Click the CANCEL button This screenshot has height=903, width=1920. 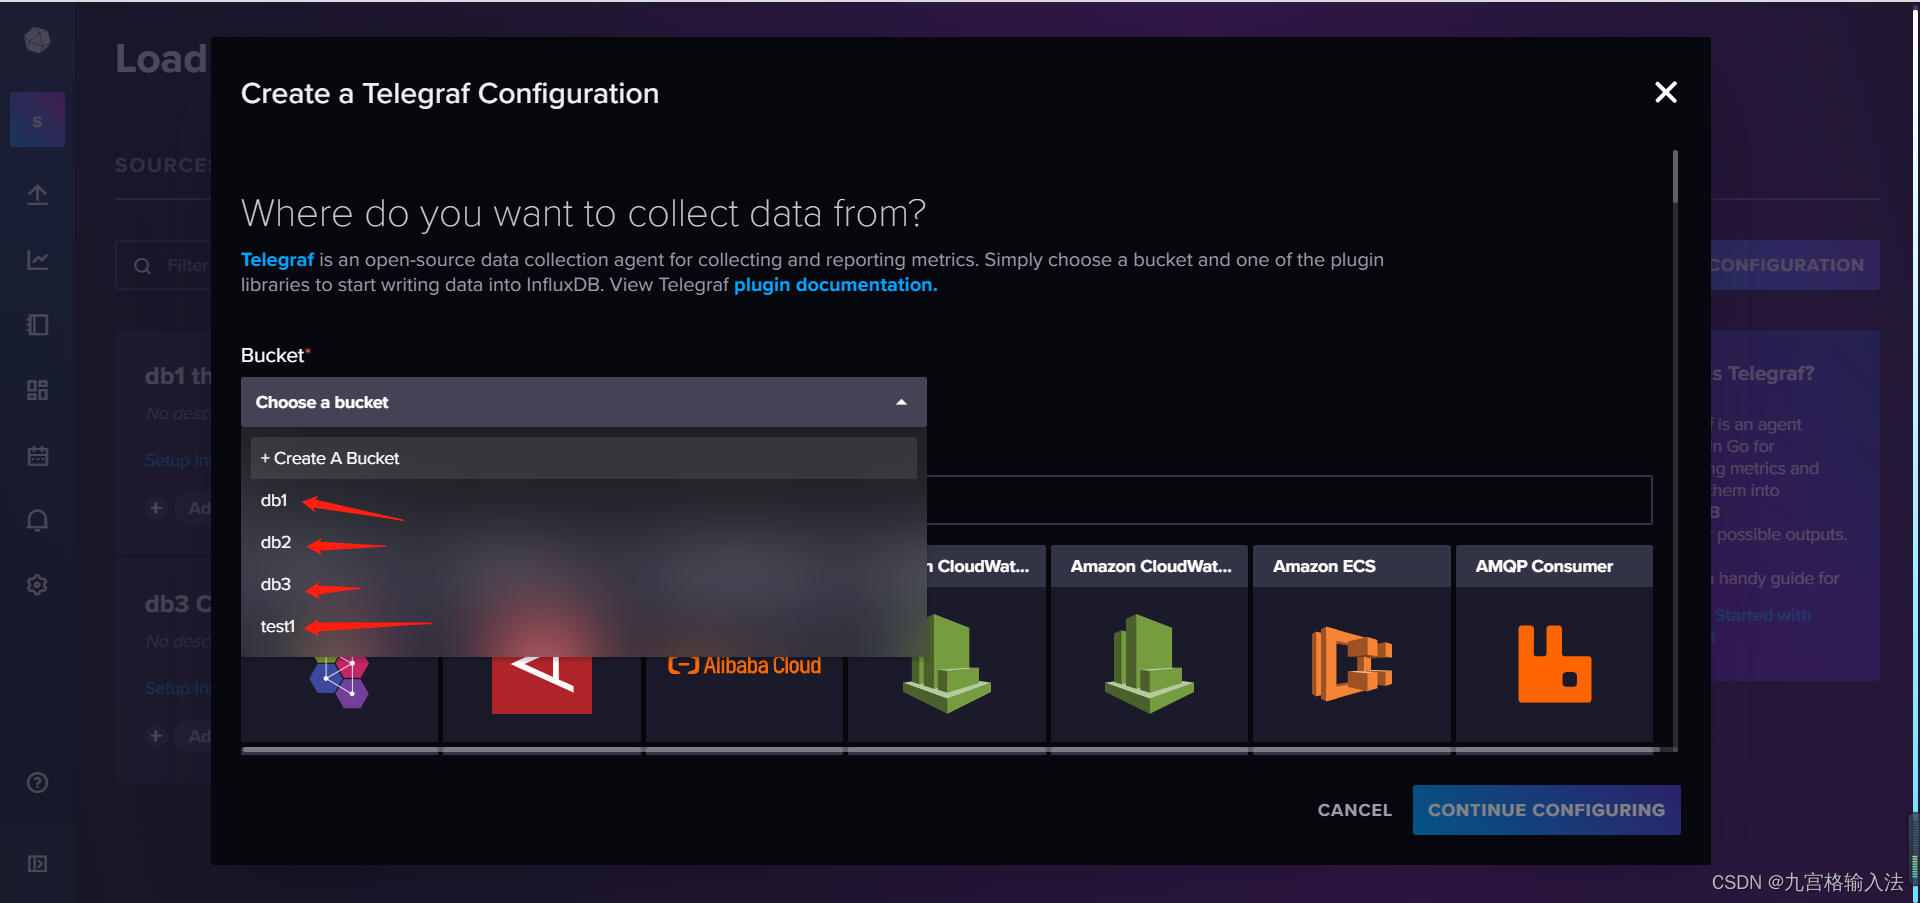click(x=1354, y=810)
